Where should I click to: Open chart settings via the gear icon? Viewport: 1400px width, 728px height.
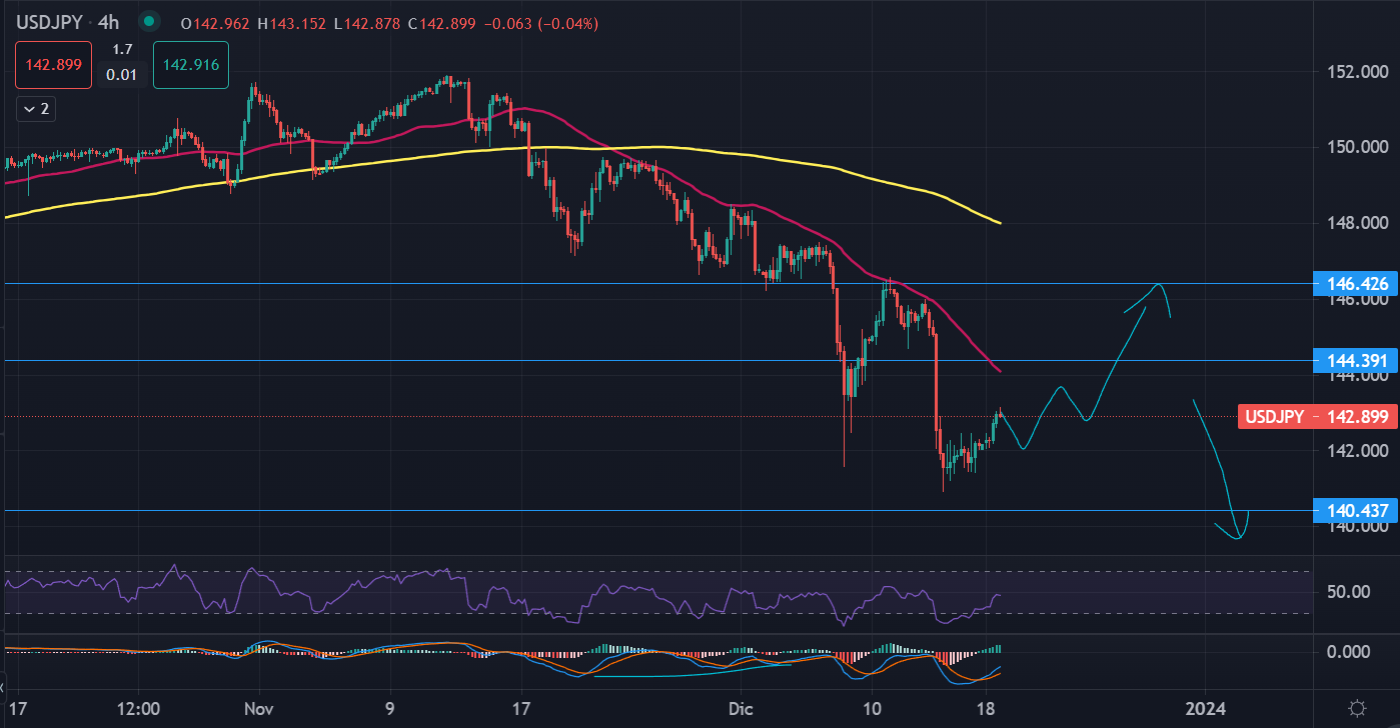[x=1357, y=708]
